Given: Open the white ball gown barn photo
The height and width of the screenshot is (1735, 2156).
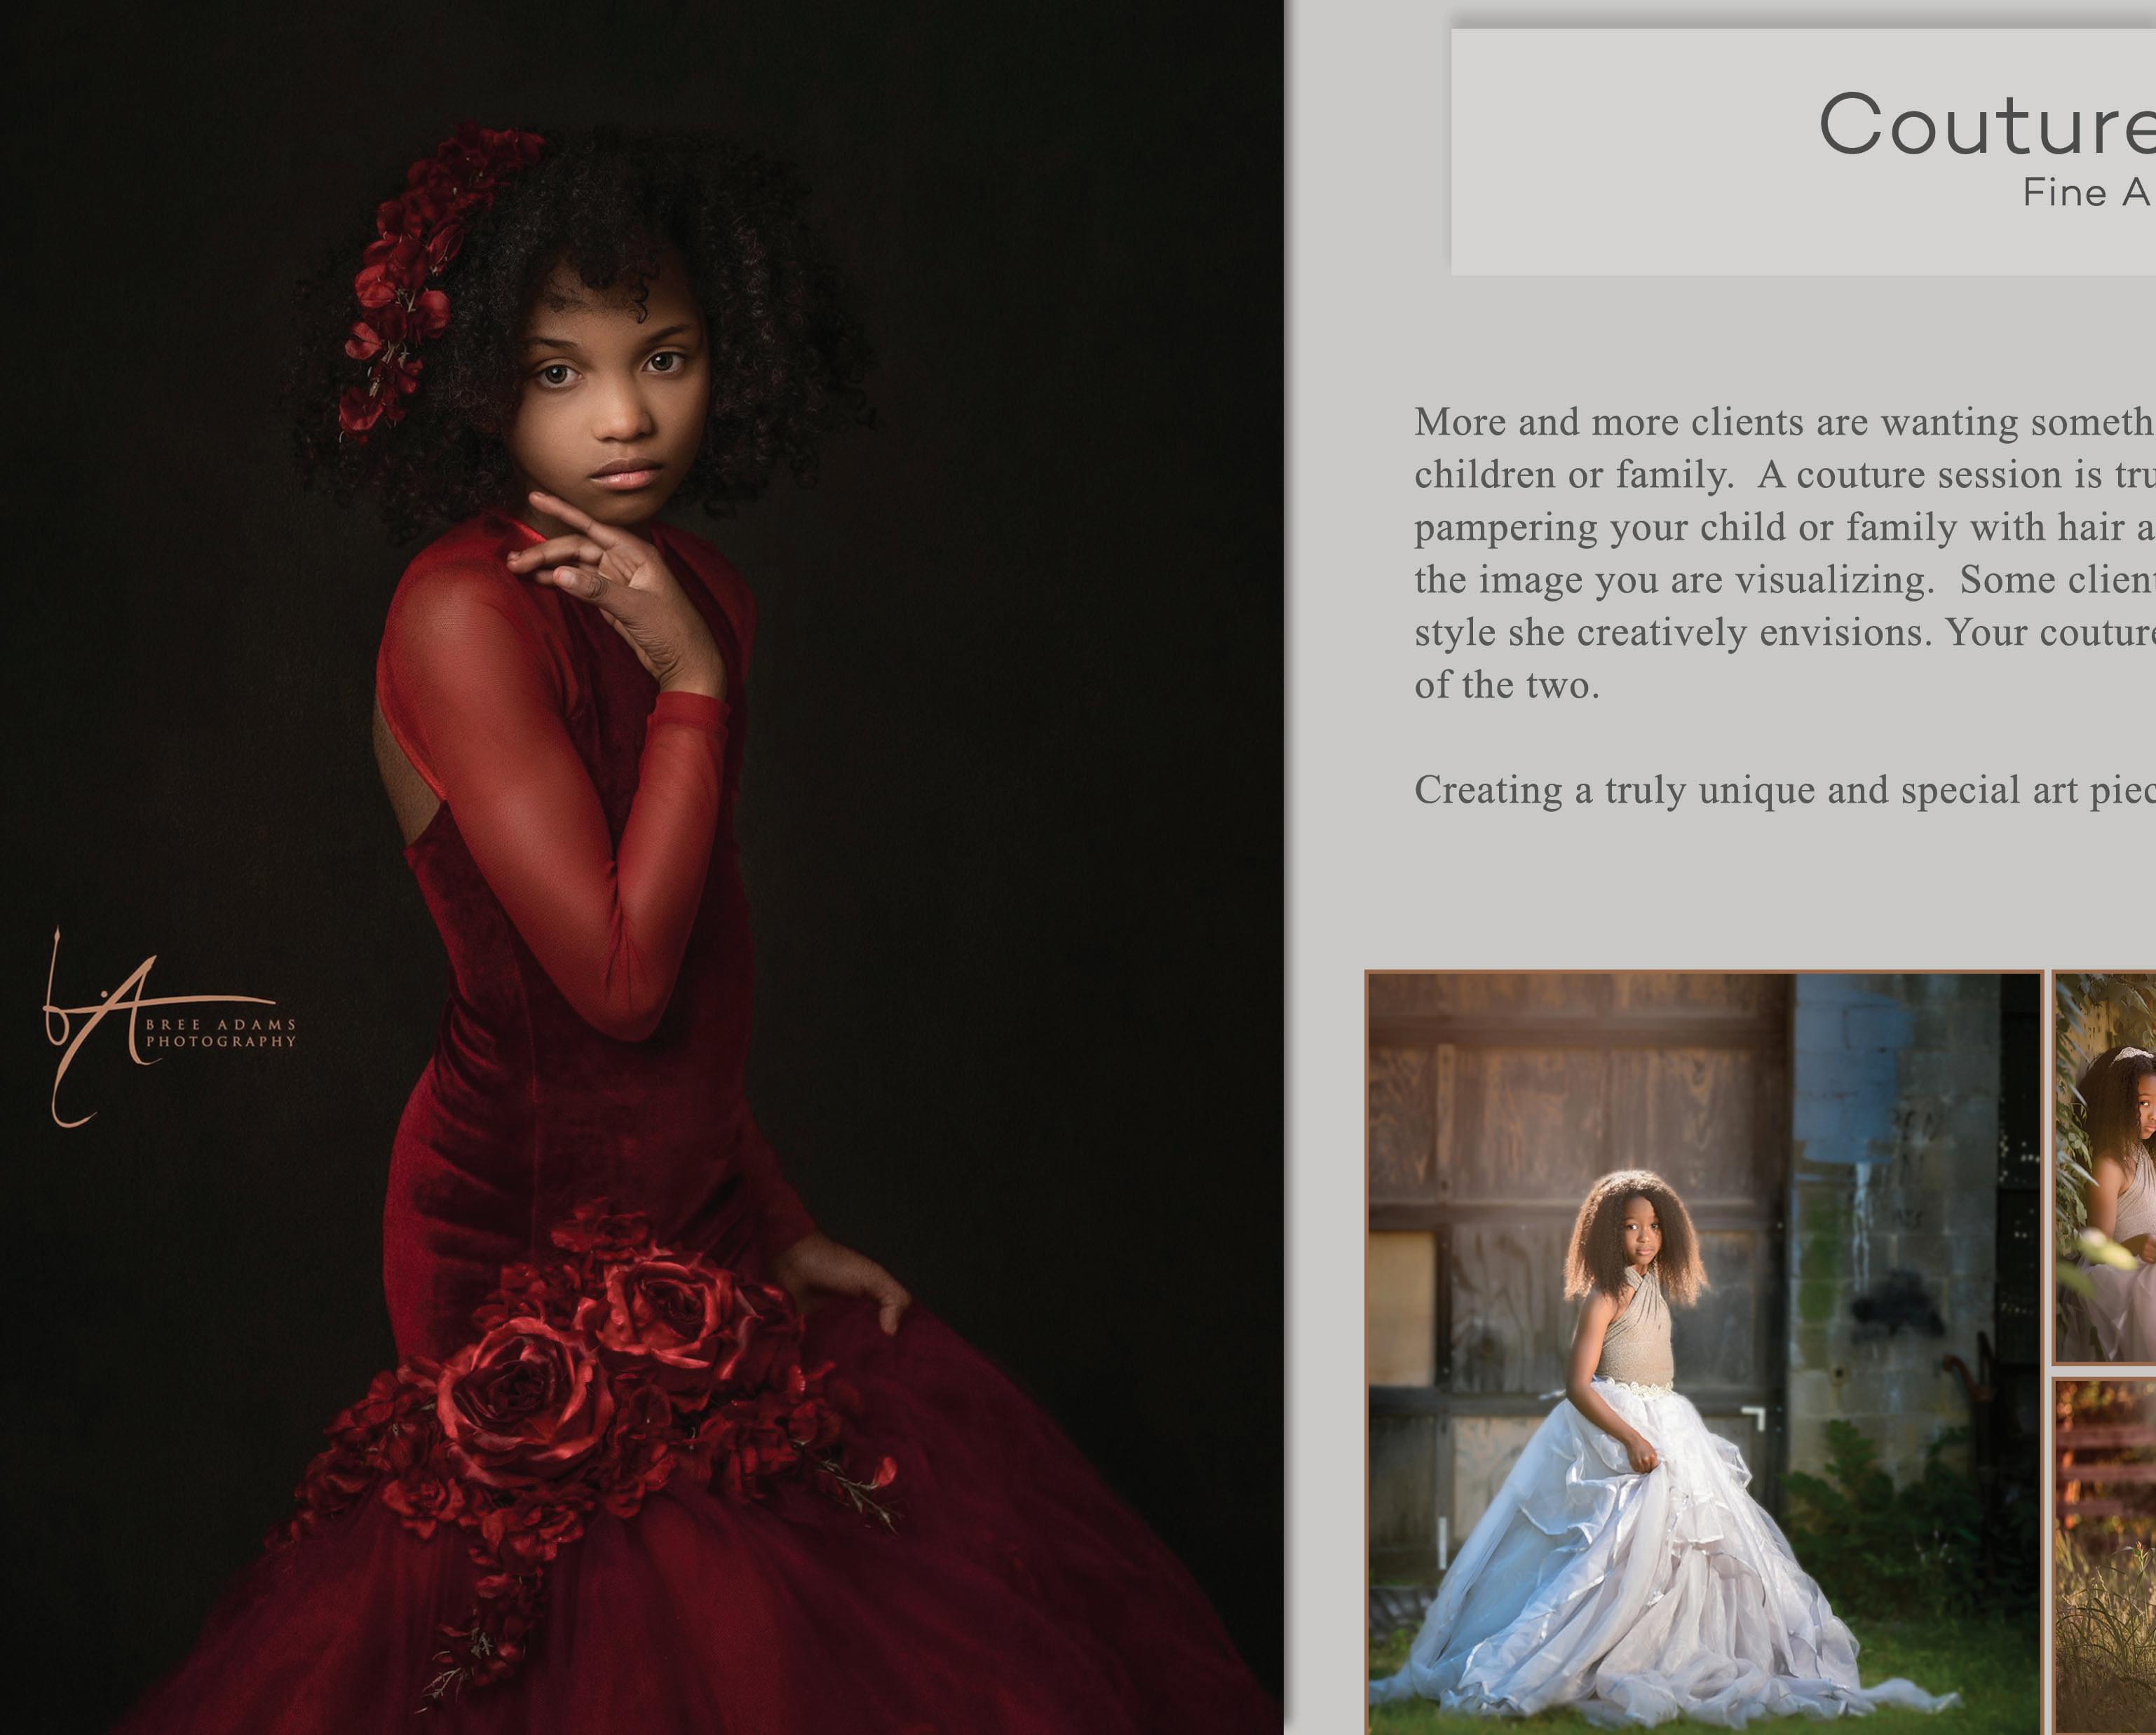Looking at the screenshot, I should (1703, 1353).
